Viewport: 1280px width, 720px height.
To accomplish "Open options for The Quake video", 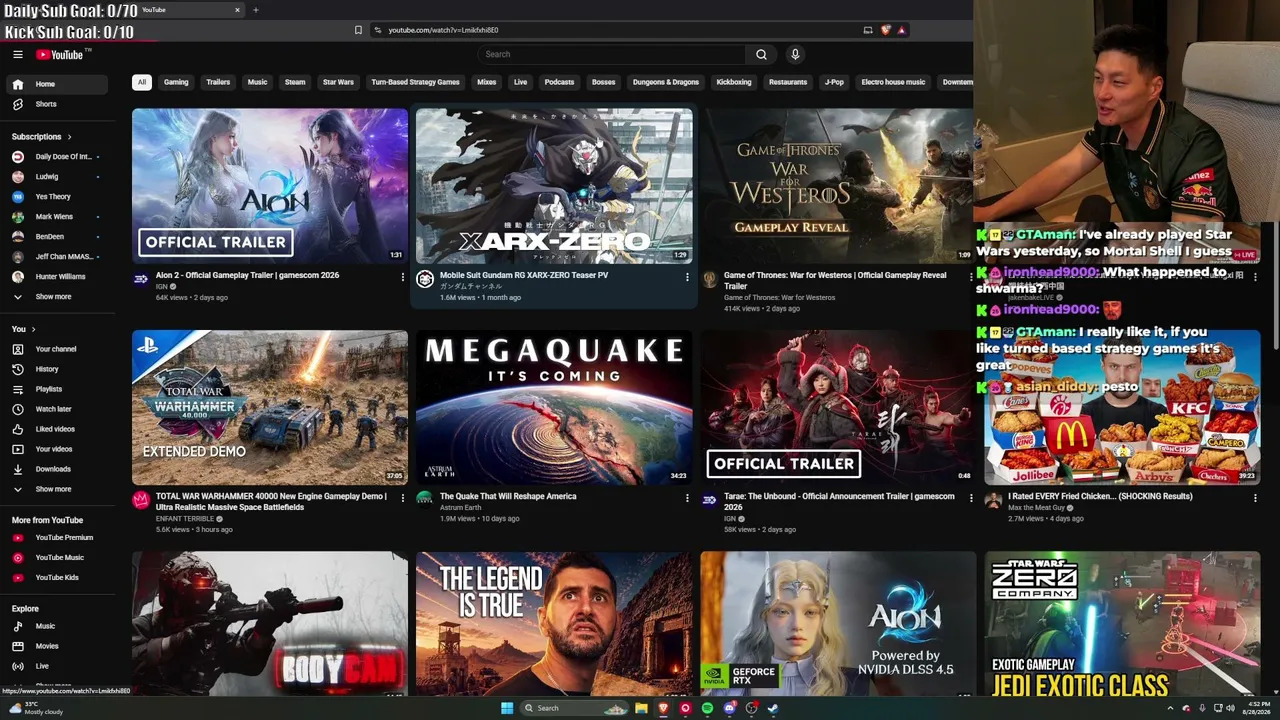I will 687,498.
